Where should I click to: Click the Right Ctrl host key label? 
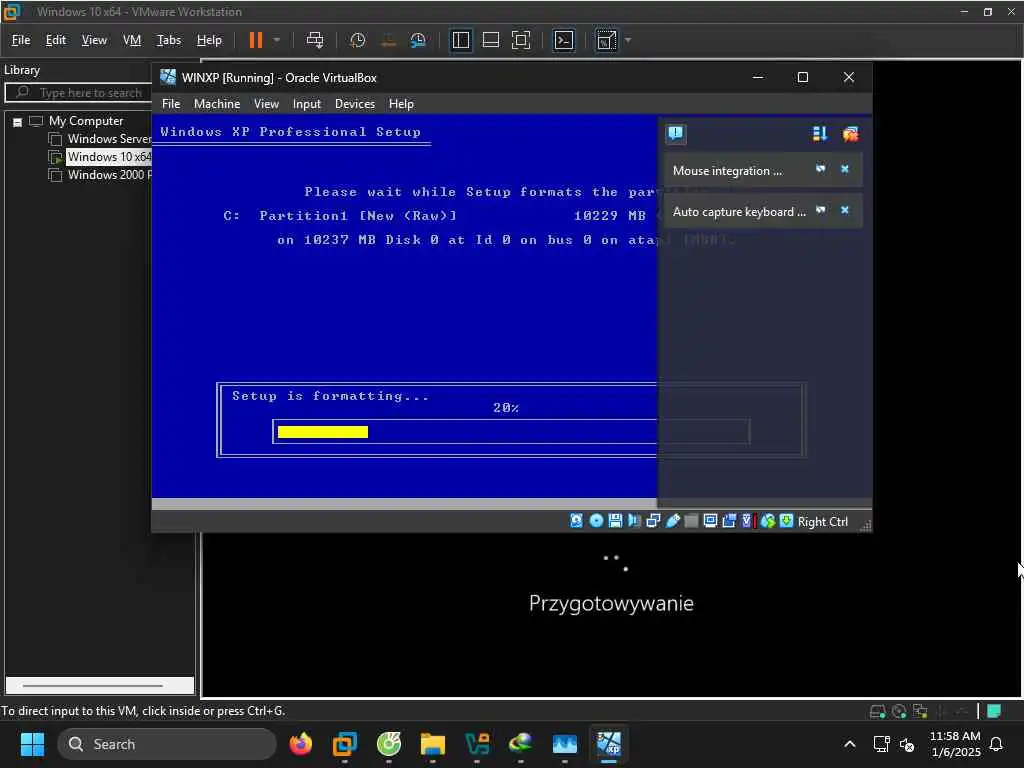click(x=823, y=522)
